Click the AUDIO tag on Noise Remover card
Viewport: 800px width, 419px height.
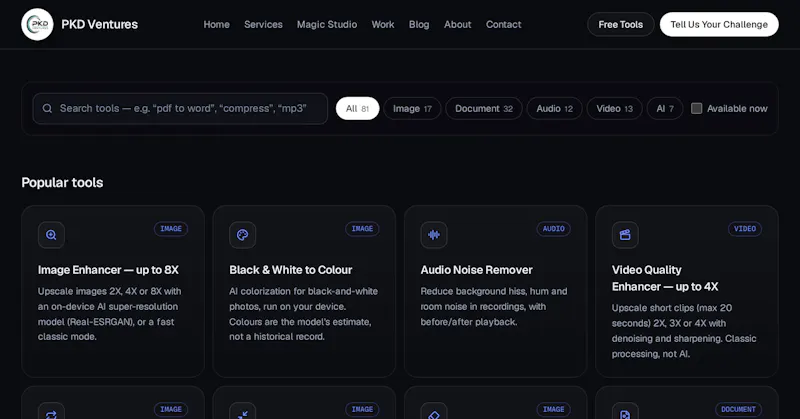[554, 229]
